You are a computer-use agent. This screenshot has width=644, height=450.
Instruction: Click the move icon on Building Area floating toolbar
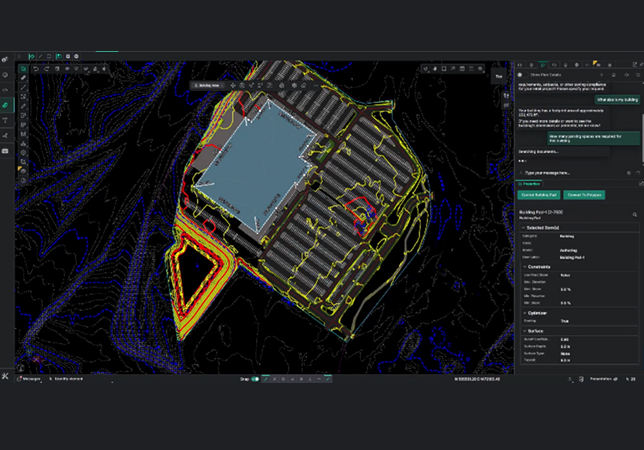(233, 86)
